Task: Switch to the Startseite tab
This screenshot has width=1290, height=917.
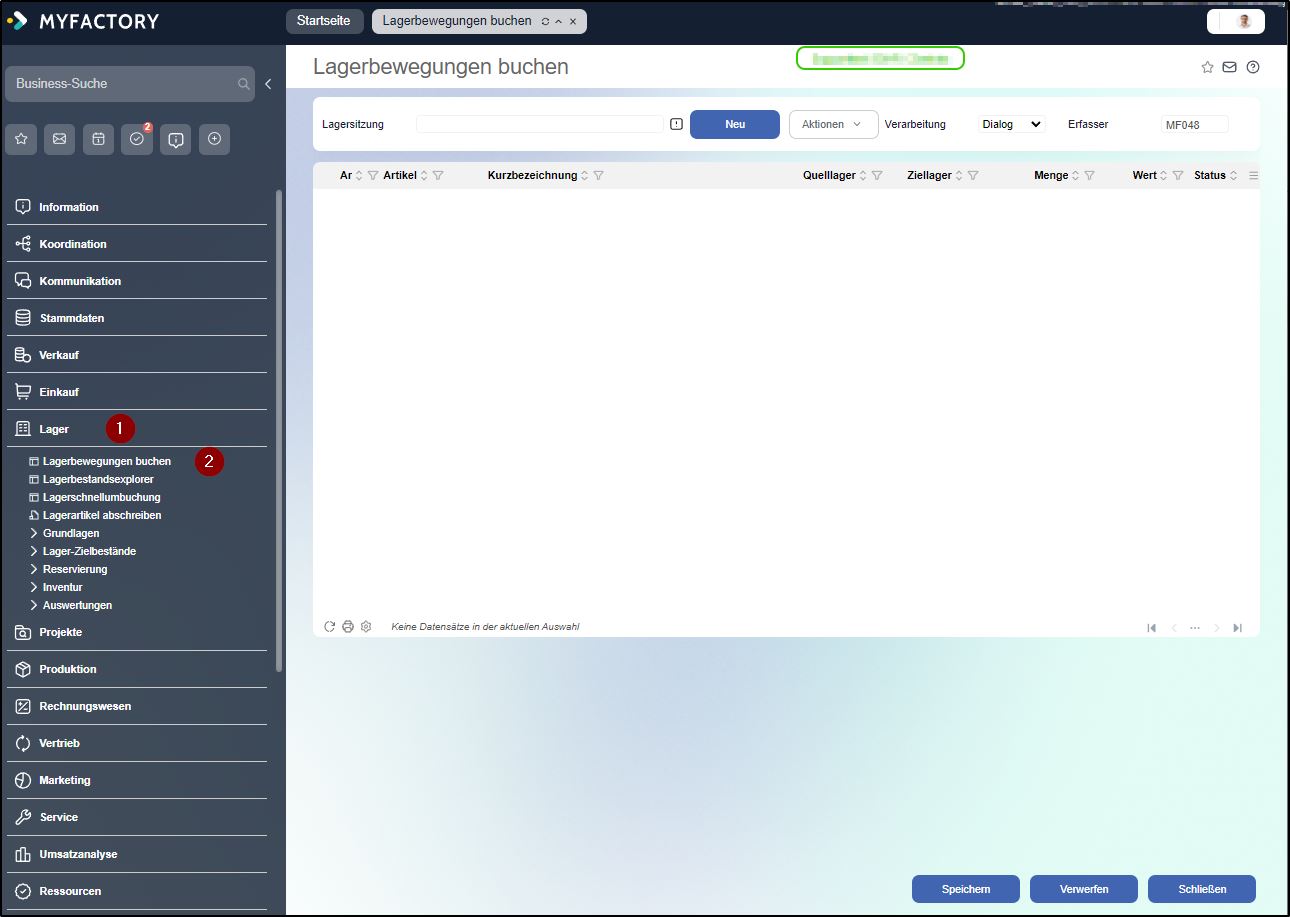Action: click(x=324, y=21)
